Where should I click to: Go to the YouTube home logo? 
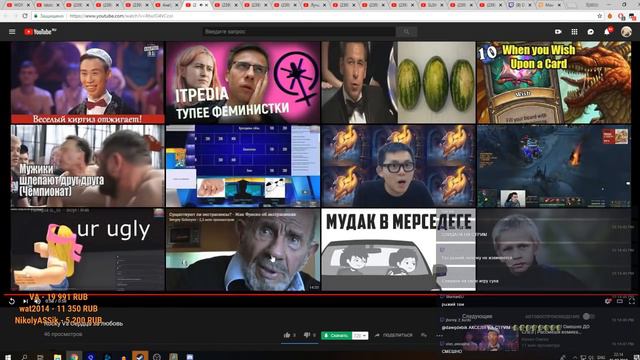point(40,32)
